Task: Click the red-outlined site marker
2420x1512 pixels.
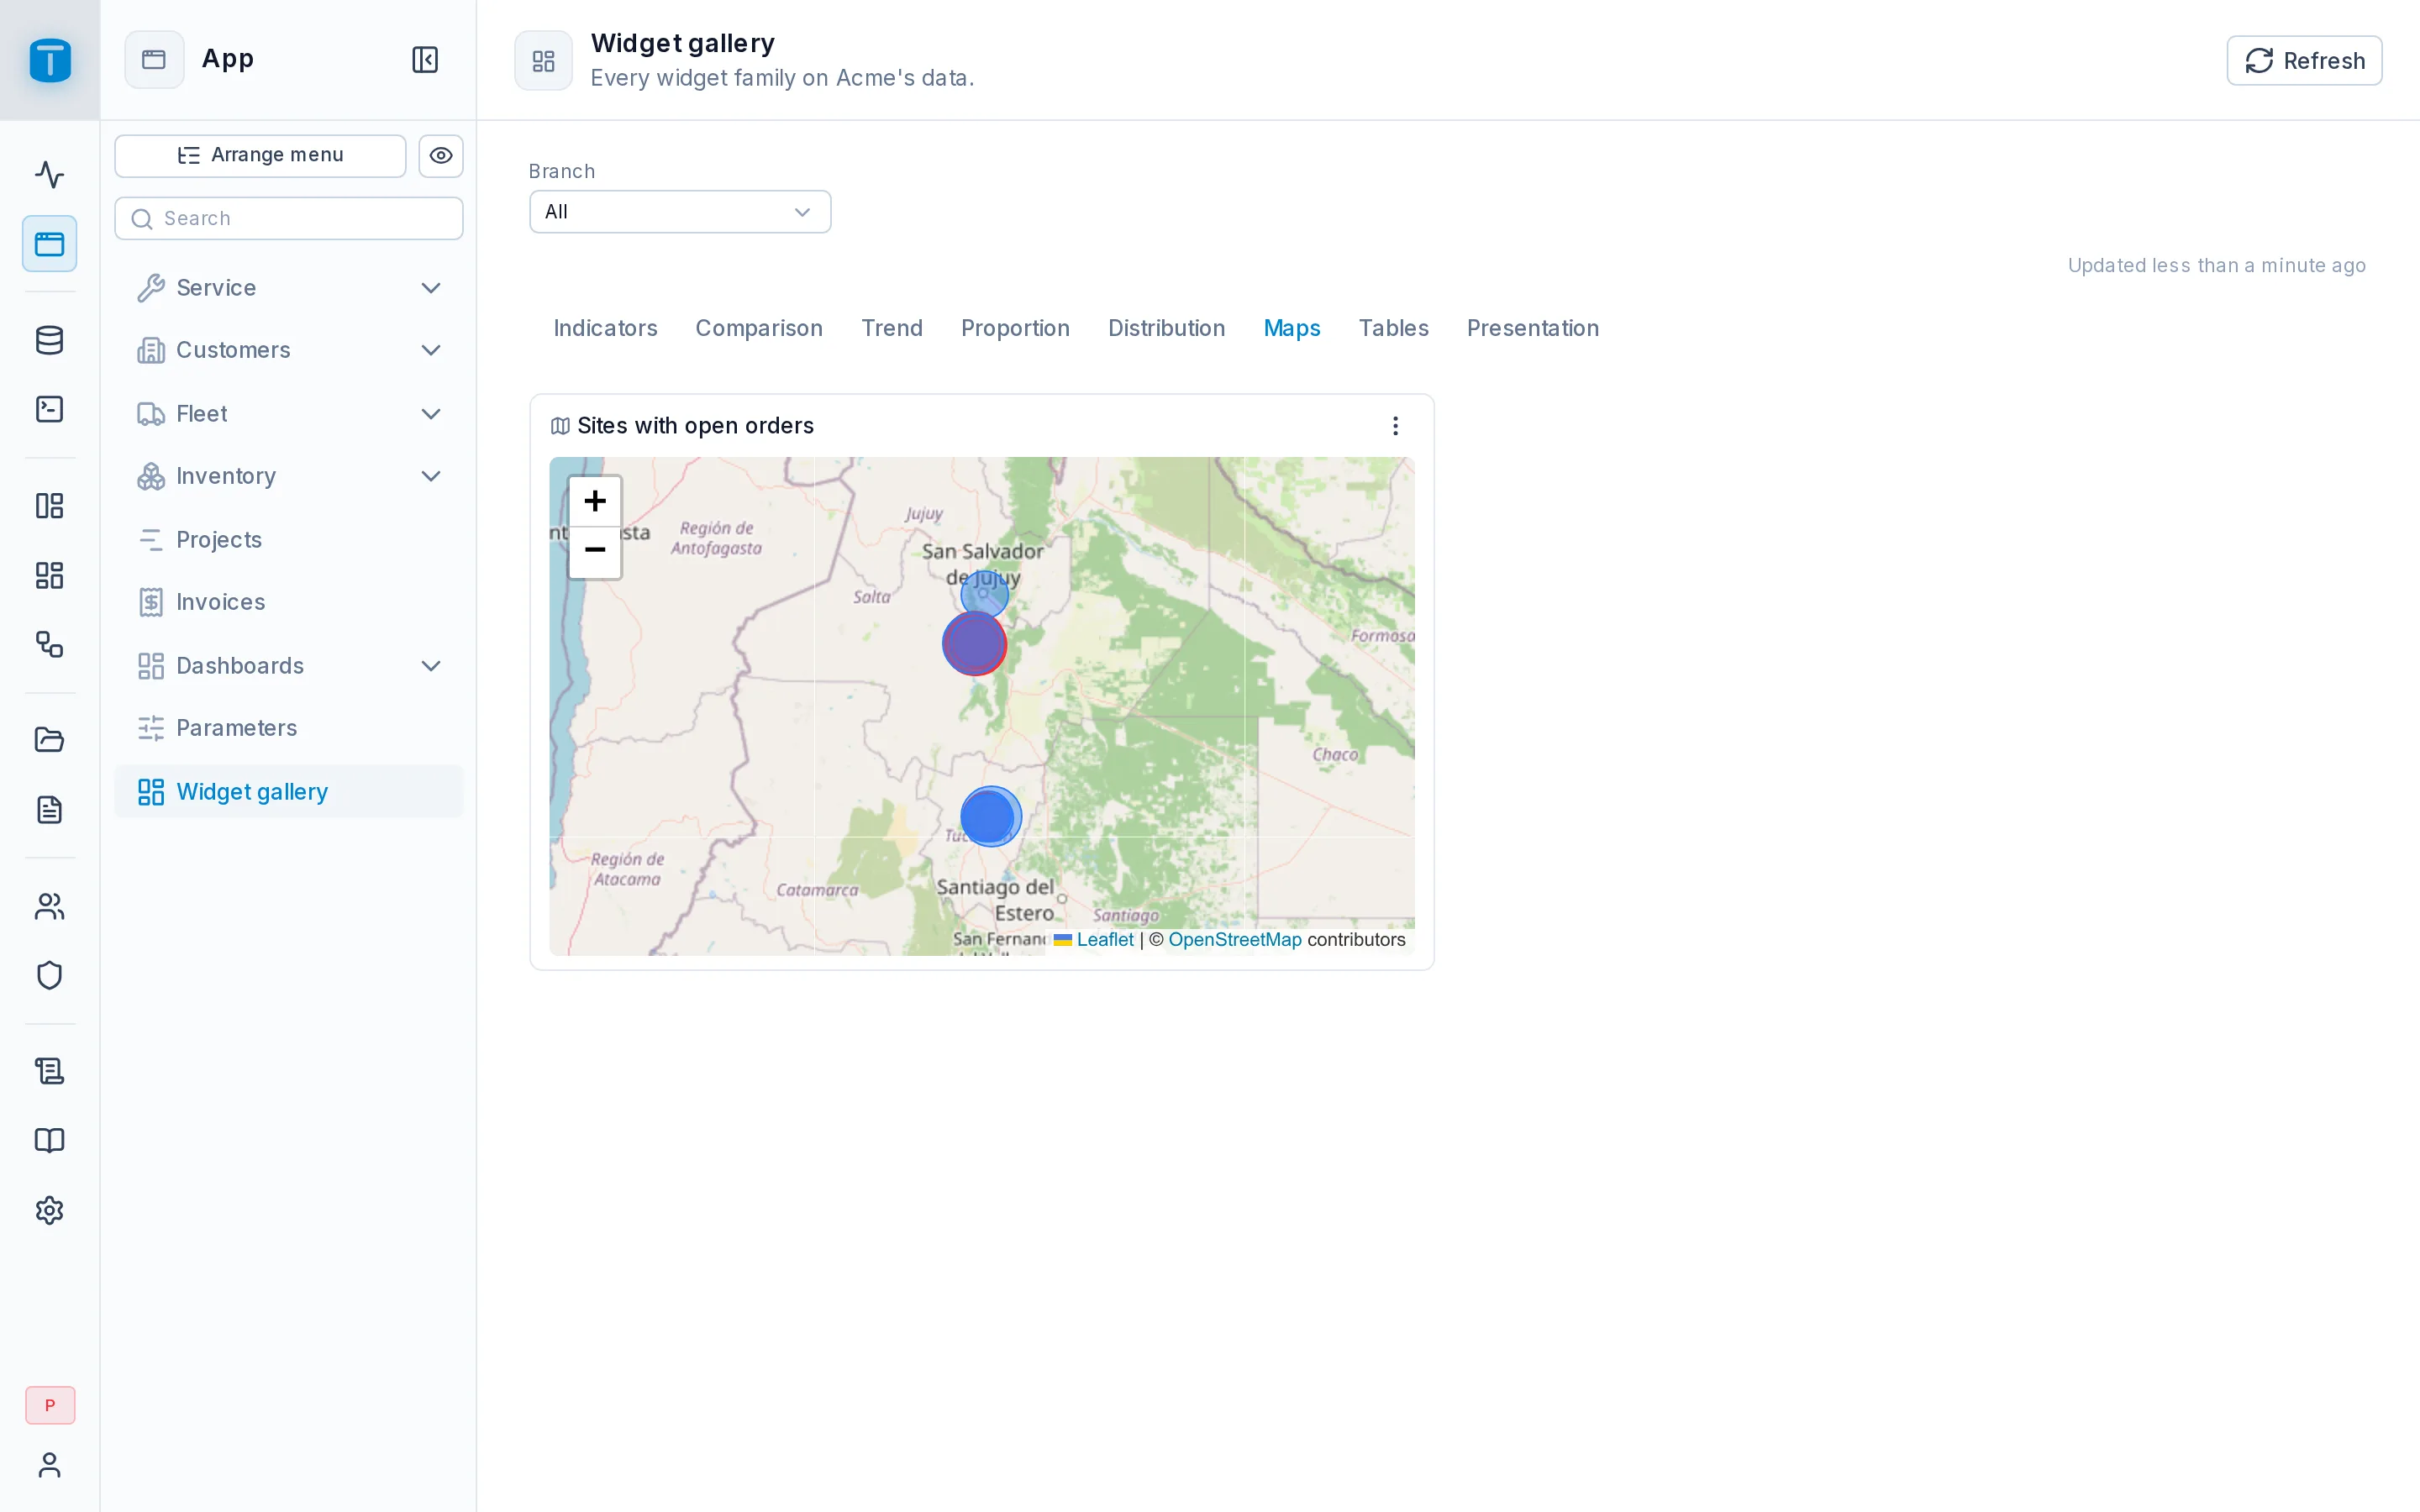Action: [974, 643]
